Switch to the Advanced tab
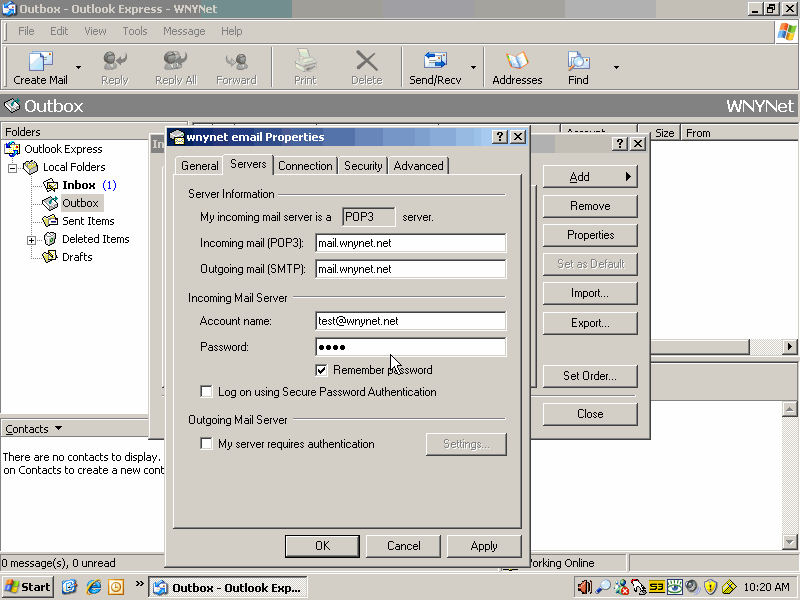 (x=418, y=166)
